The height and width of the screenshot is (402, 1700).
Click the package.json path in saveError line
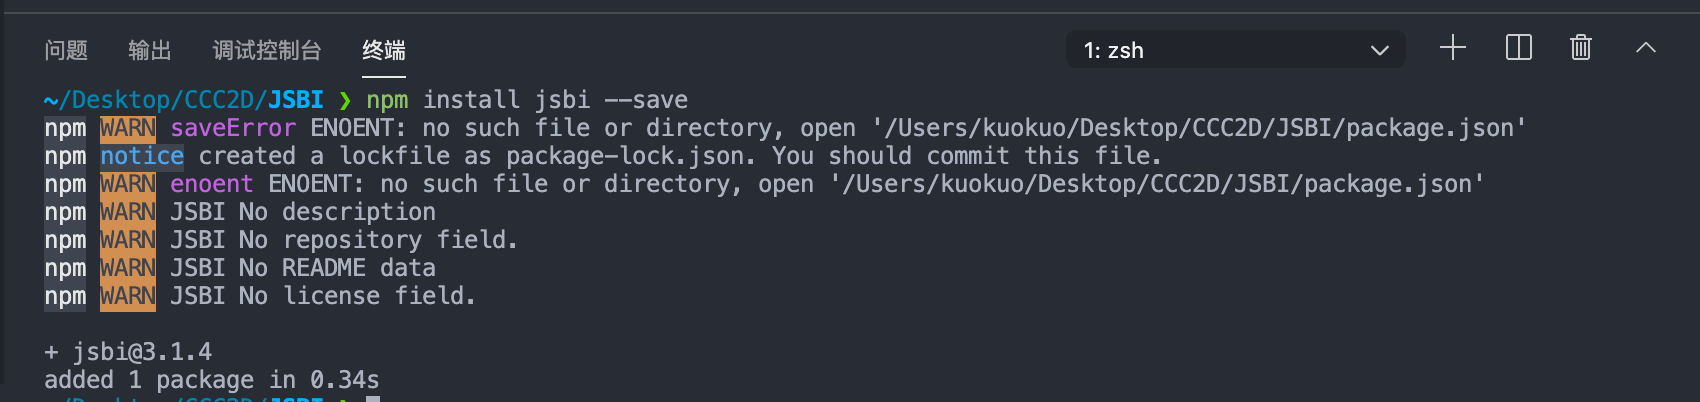click(1204, 128)
